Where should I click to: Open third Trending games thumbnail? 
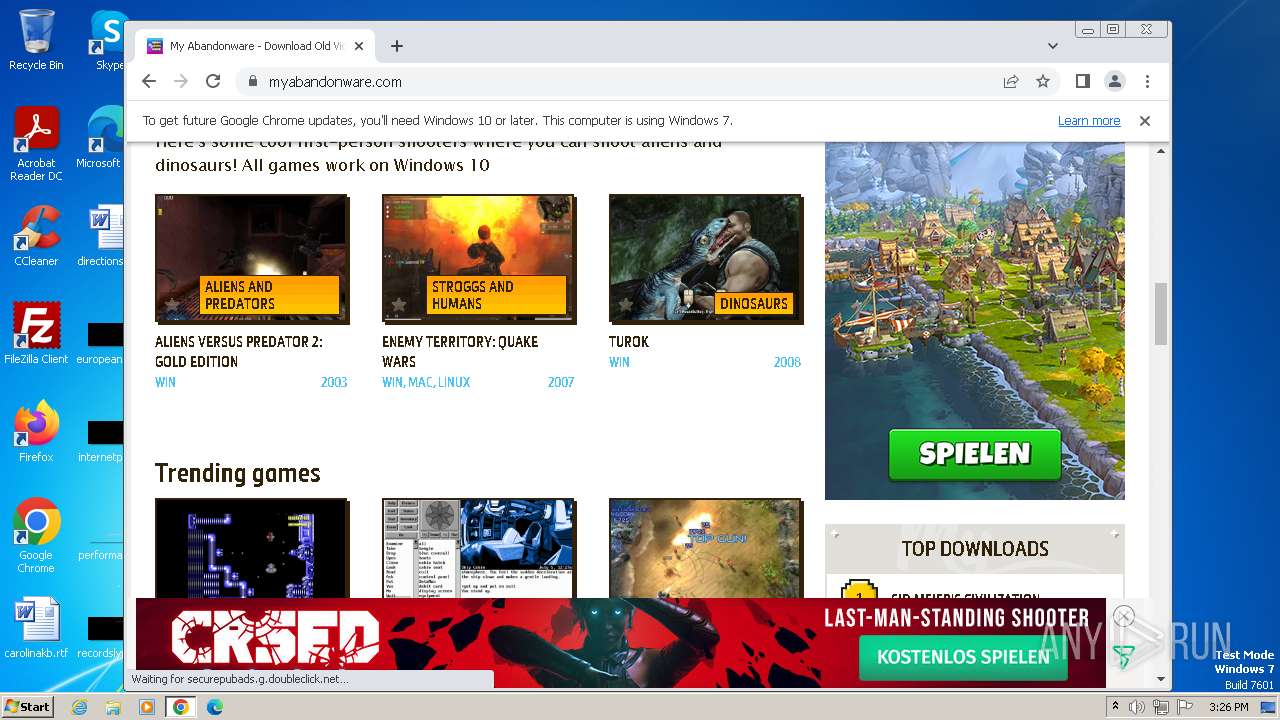click(705, 548)
